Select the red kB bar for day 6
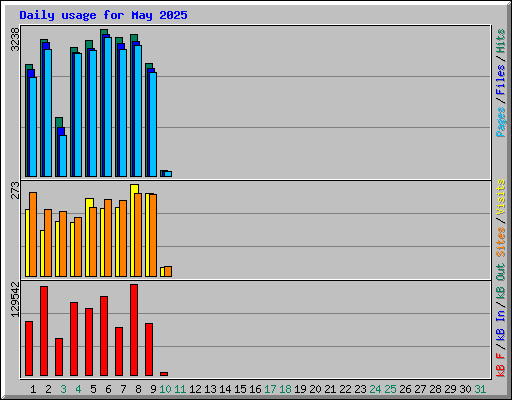The height and width of the screenshot is (400, 512). [x=104, y=336]
